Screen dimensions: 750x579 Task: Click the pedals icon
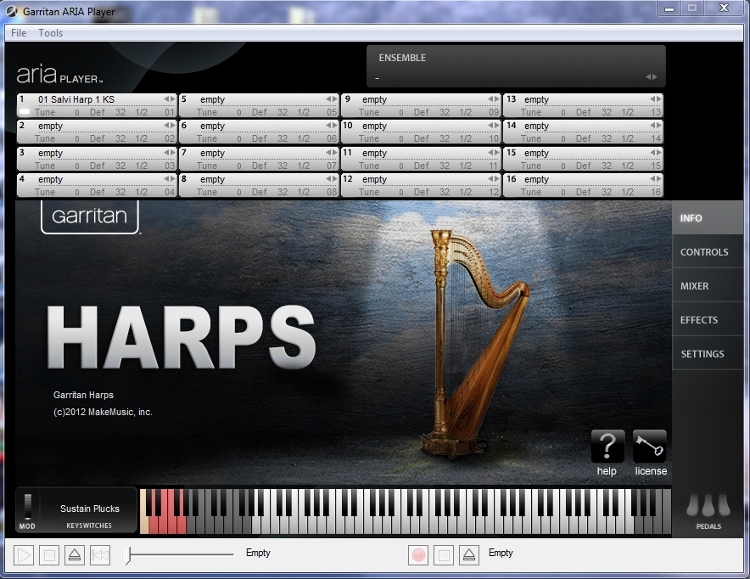[708, 505]
